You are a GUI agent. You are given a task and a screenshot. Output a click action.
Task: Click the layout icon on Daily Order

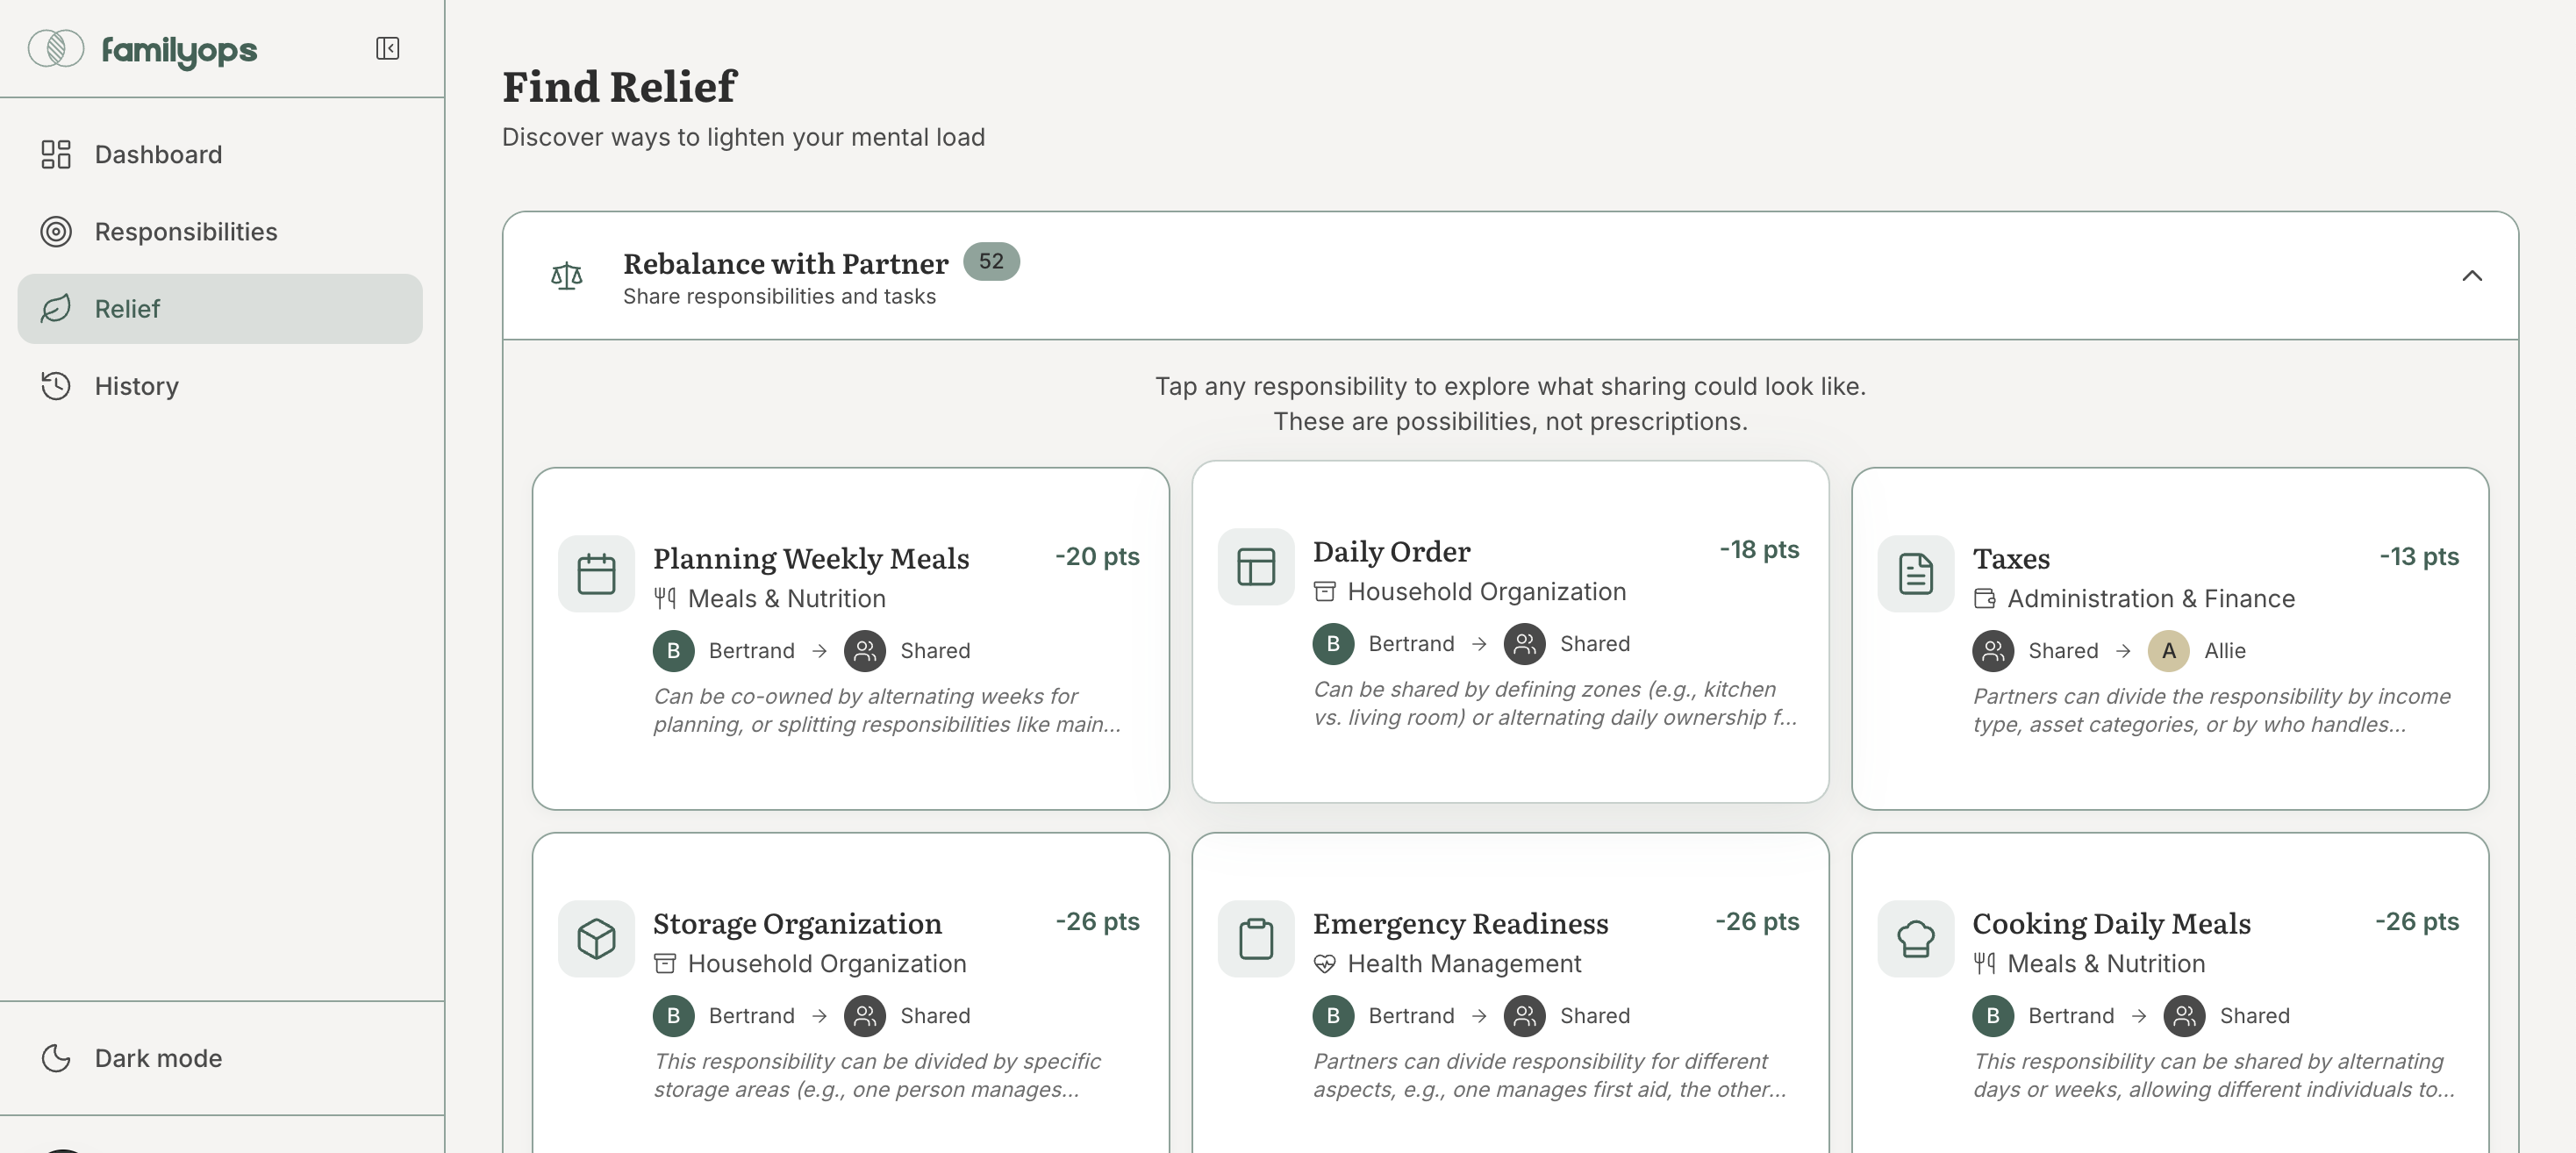pos(1255,567)
